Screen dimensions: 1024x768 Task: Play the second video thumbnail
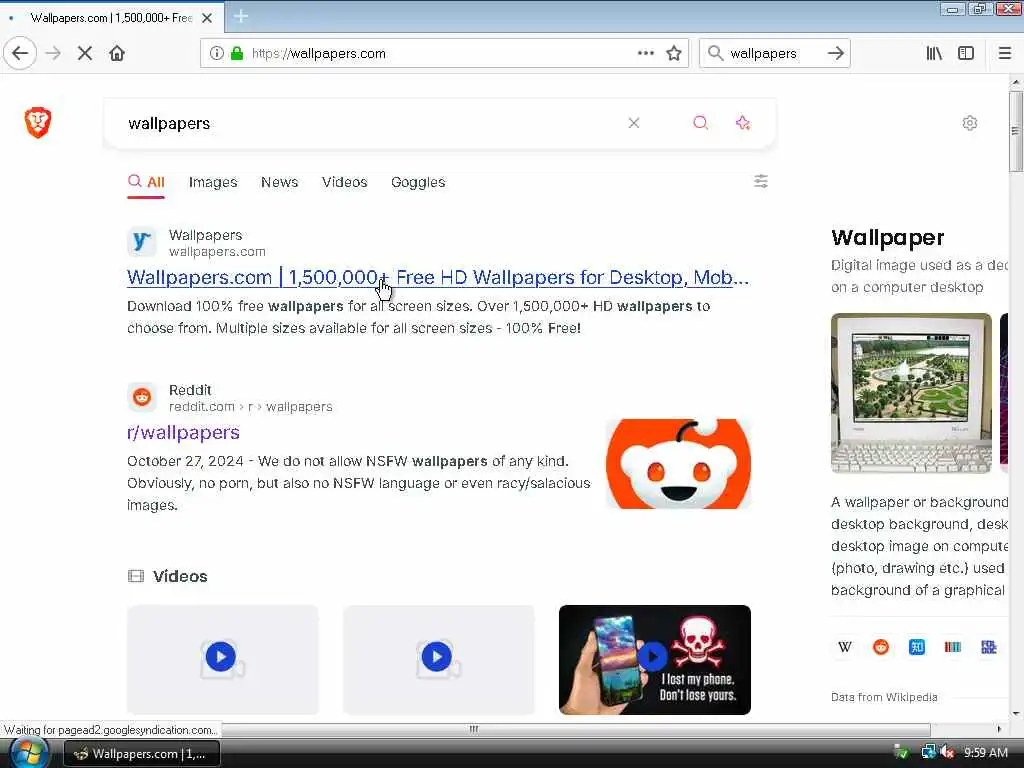[x=438, y=659]
